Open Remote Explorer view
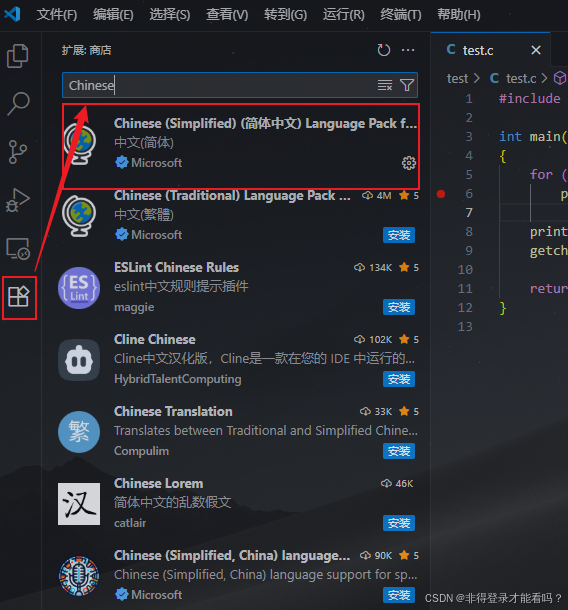 coord(18,248)
